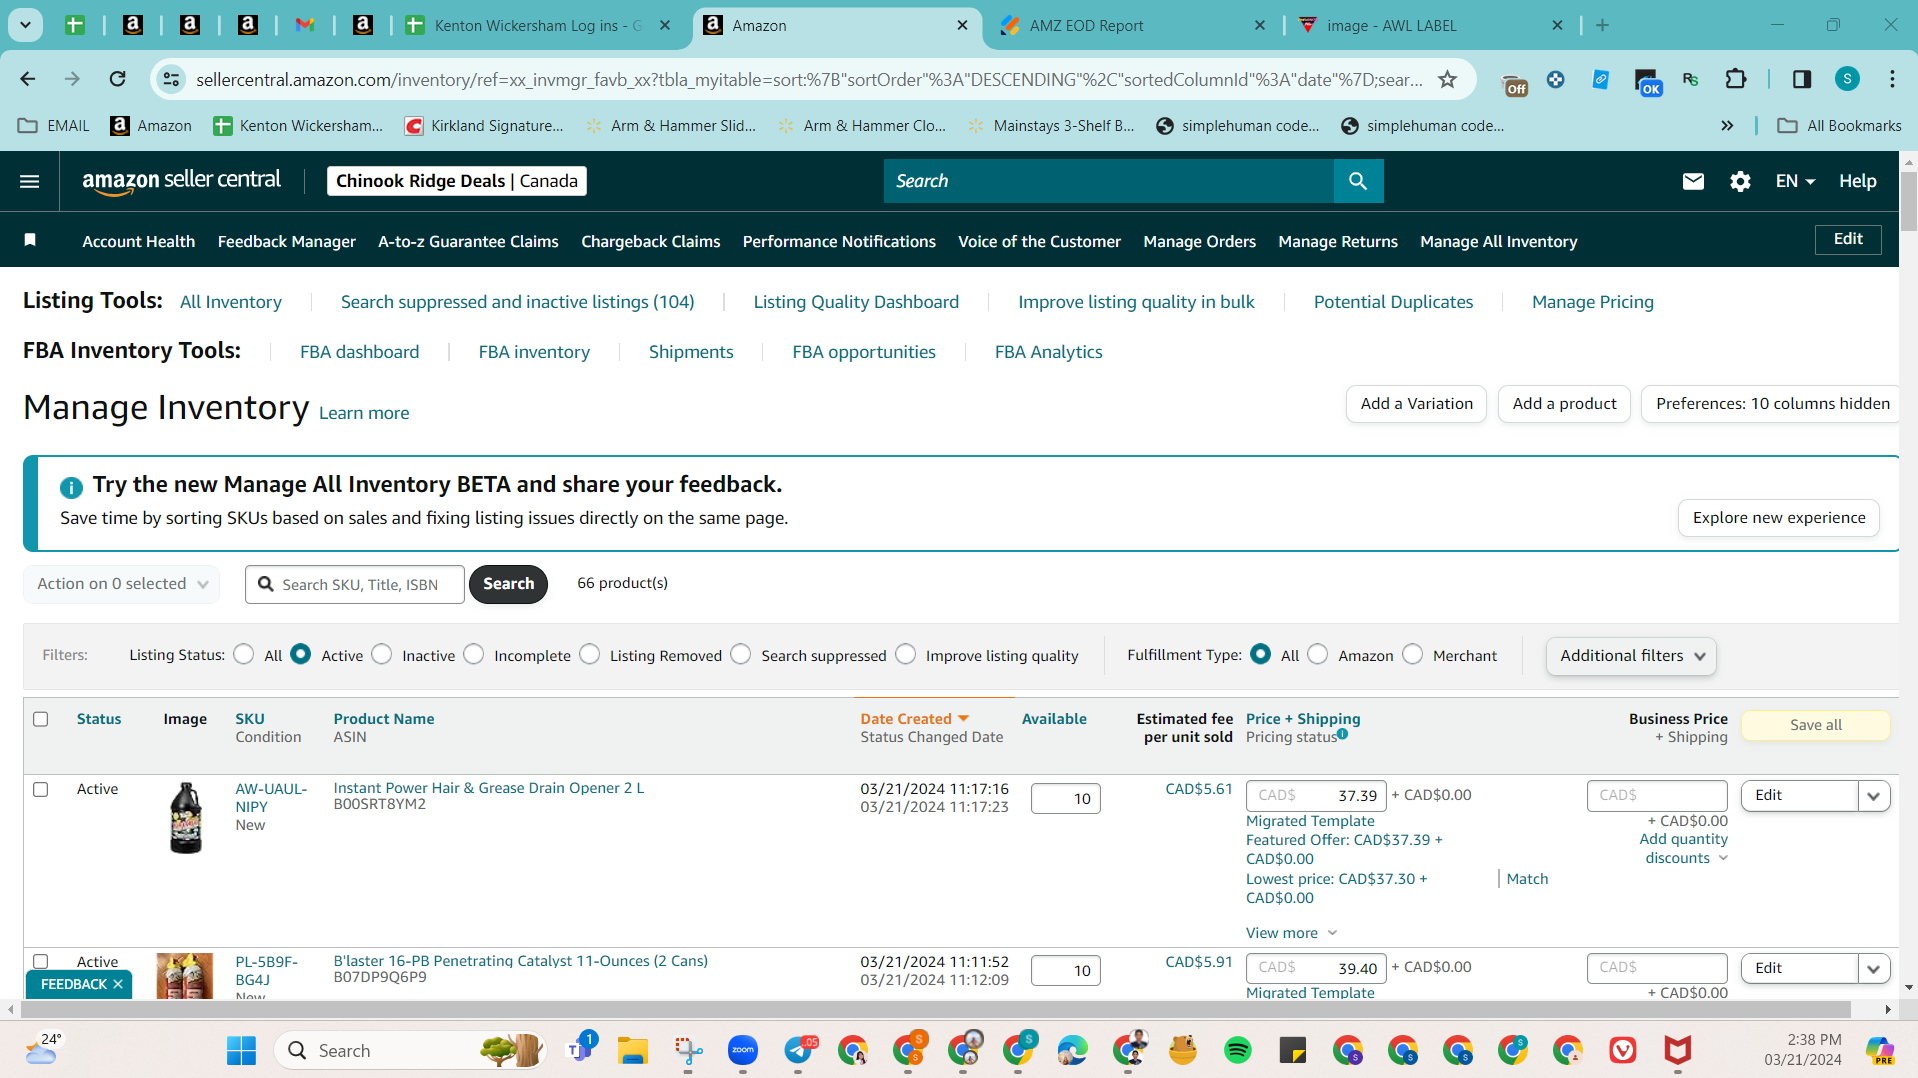The width and height of the screenshot is (1918, 1078).
Task: Click the vertical page scrollbar thumb
Action: 1908,202
